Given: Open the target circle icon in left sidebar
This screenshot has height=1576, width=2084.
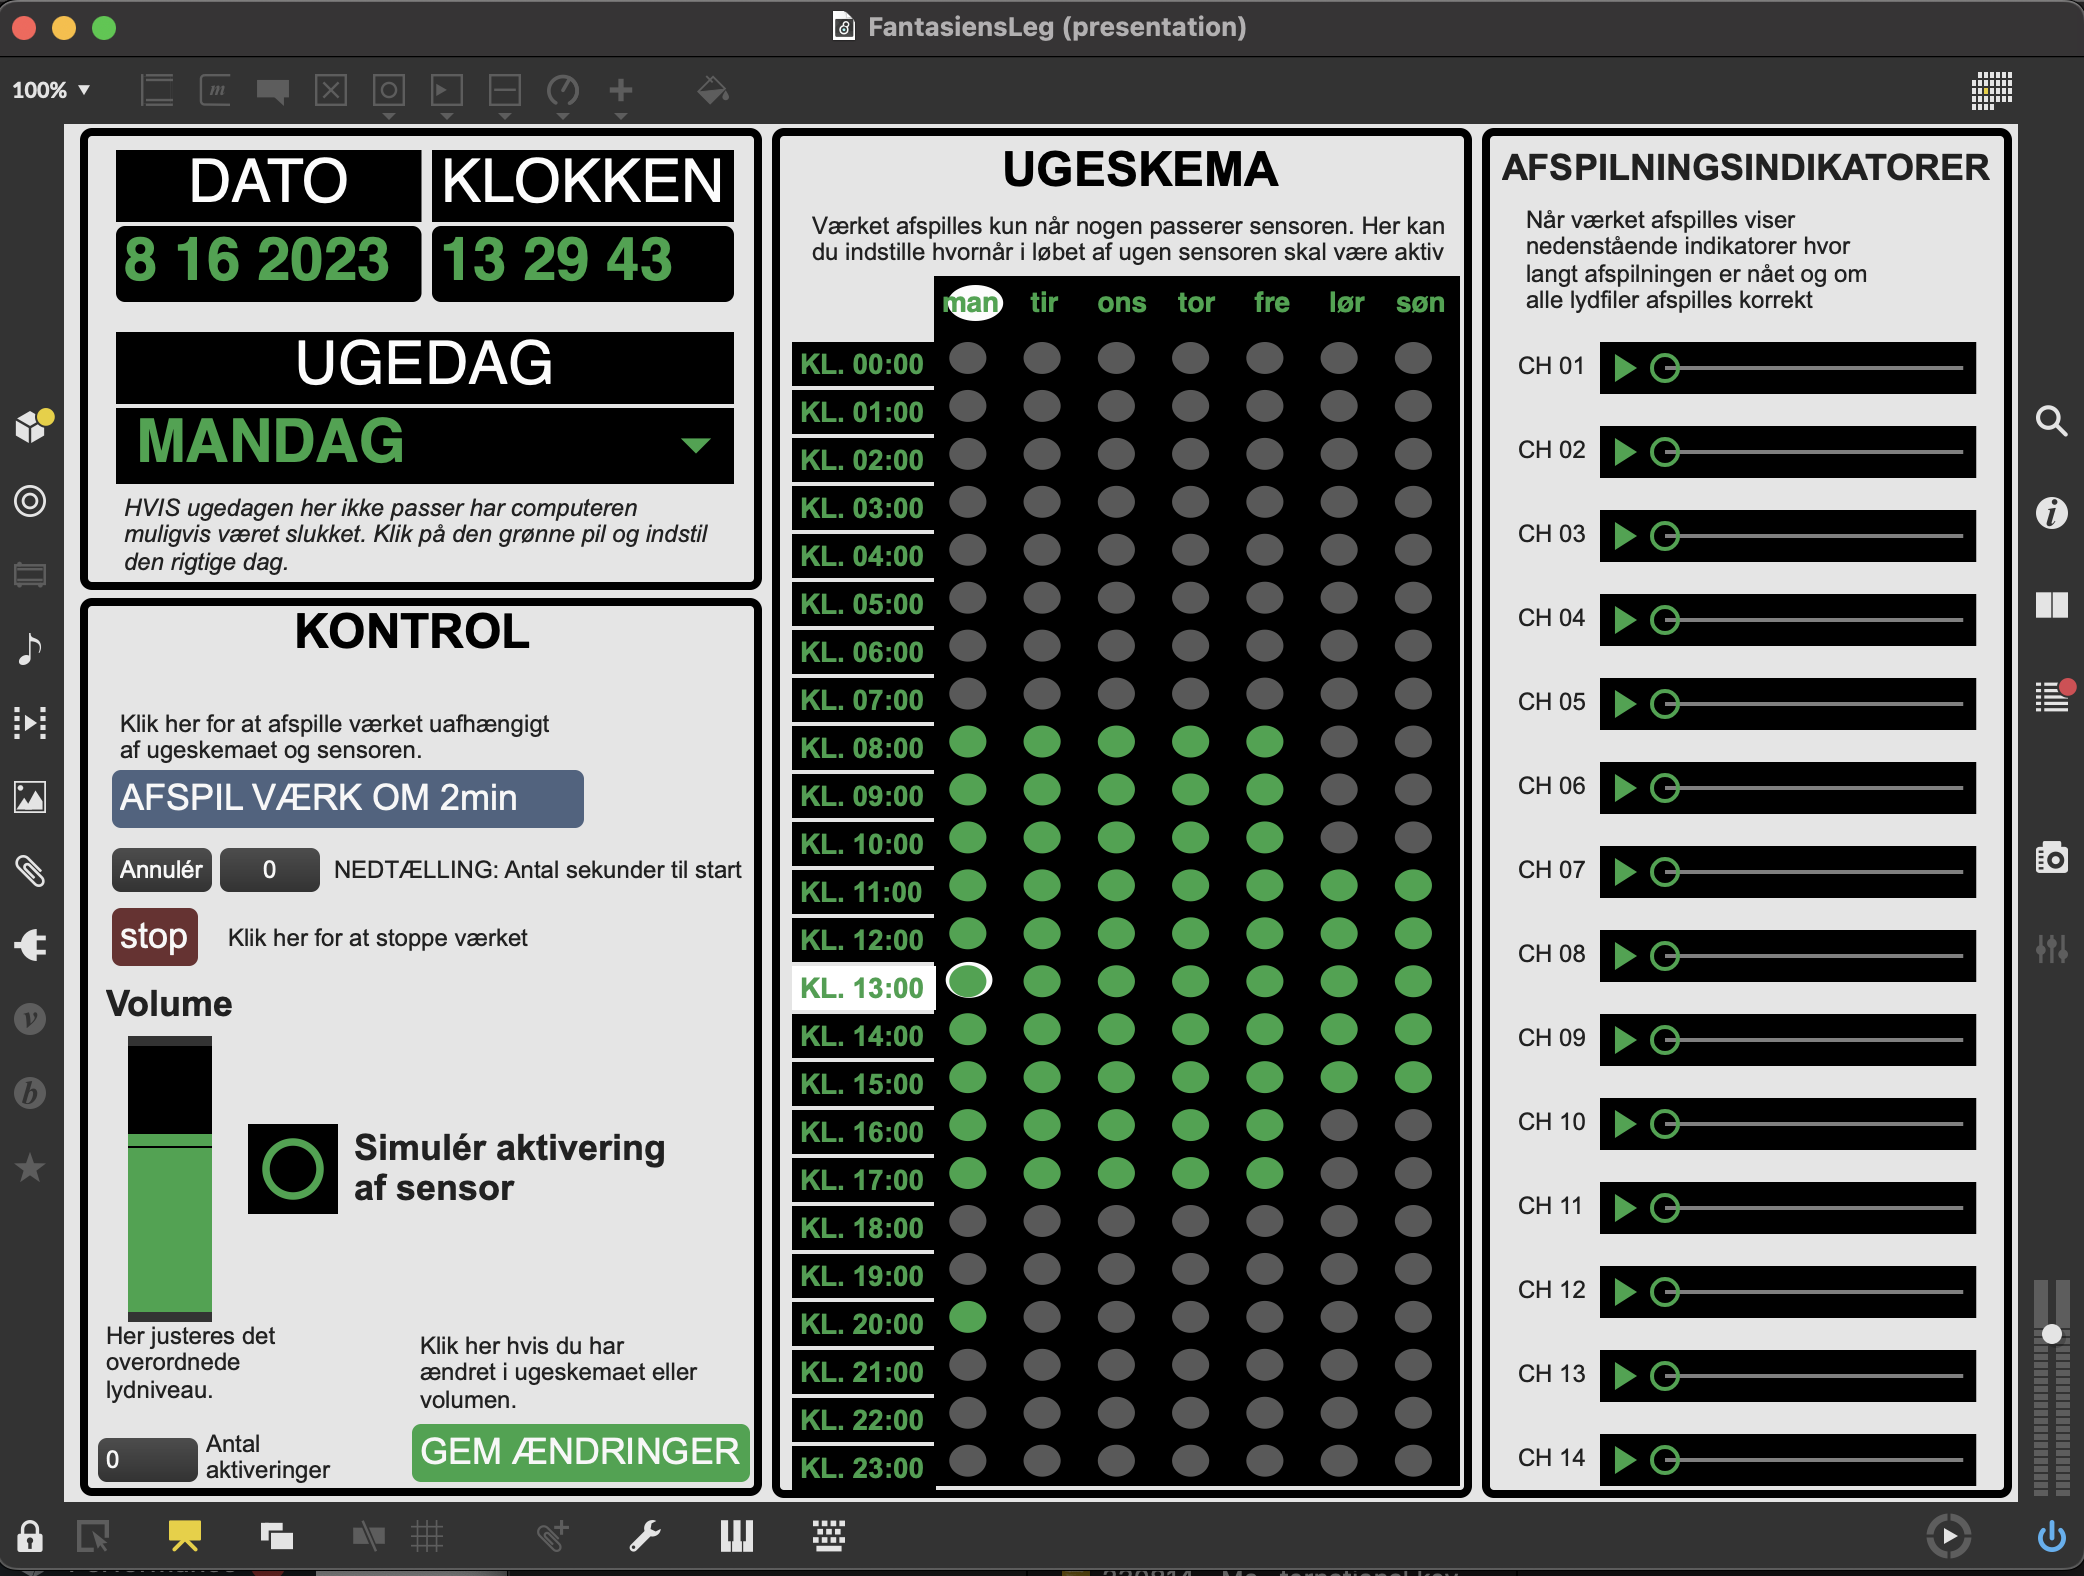Looking at the screenshot, I should tap(30, 500).
